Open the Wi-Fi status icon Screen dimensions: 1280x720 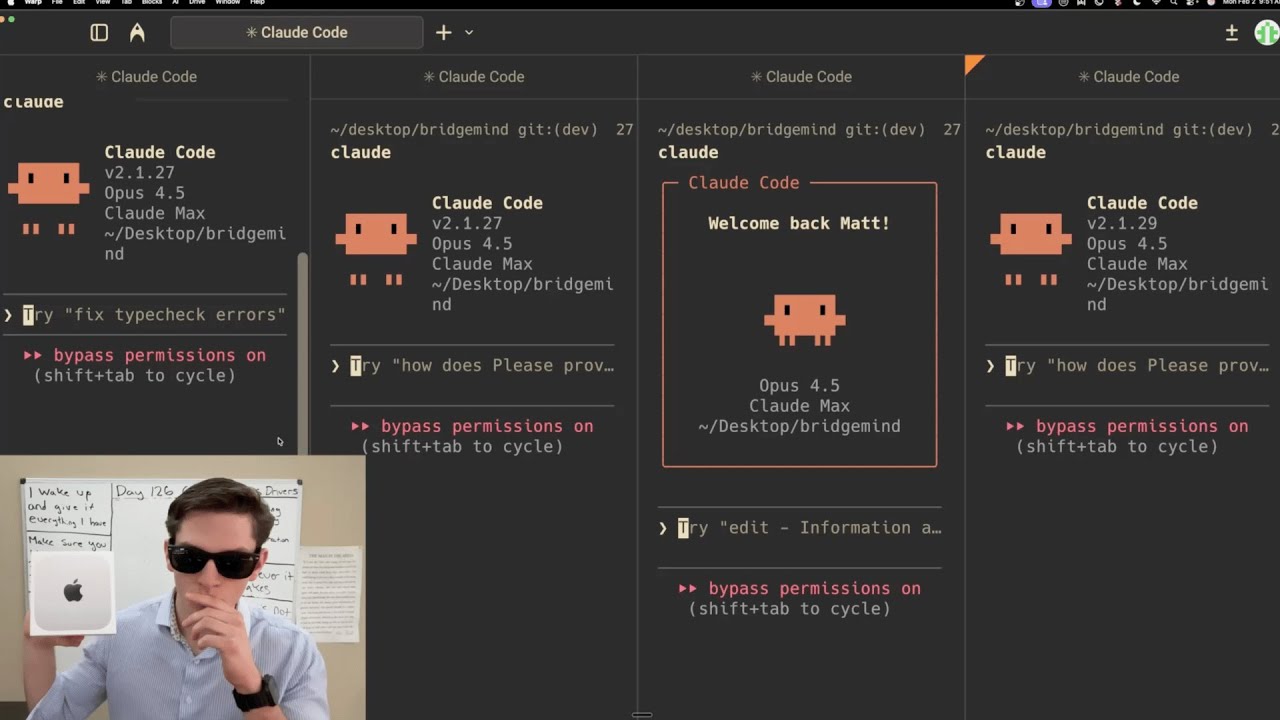tap(1157, 3)
